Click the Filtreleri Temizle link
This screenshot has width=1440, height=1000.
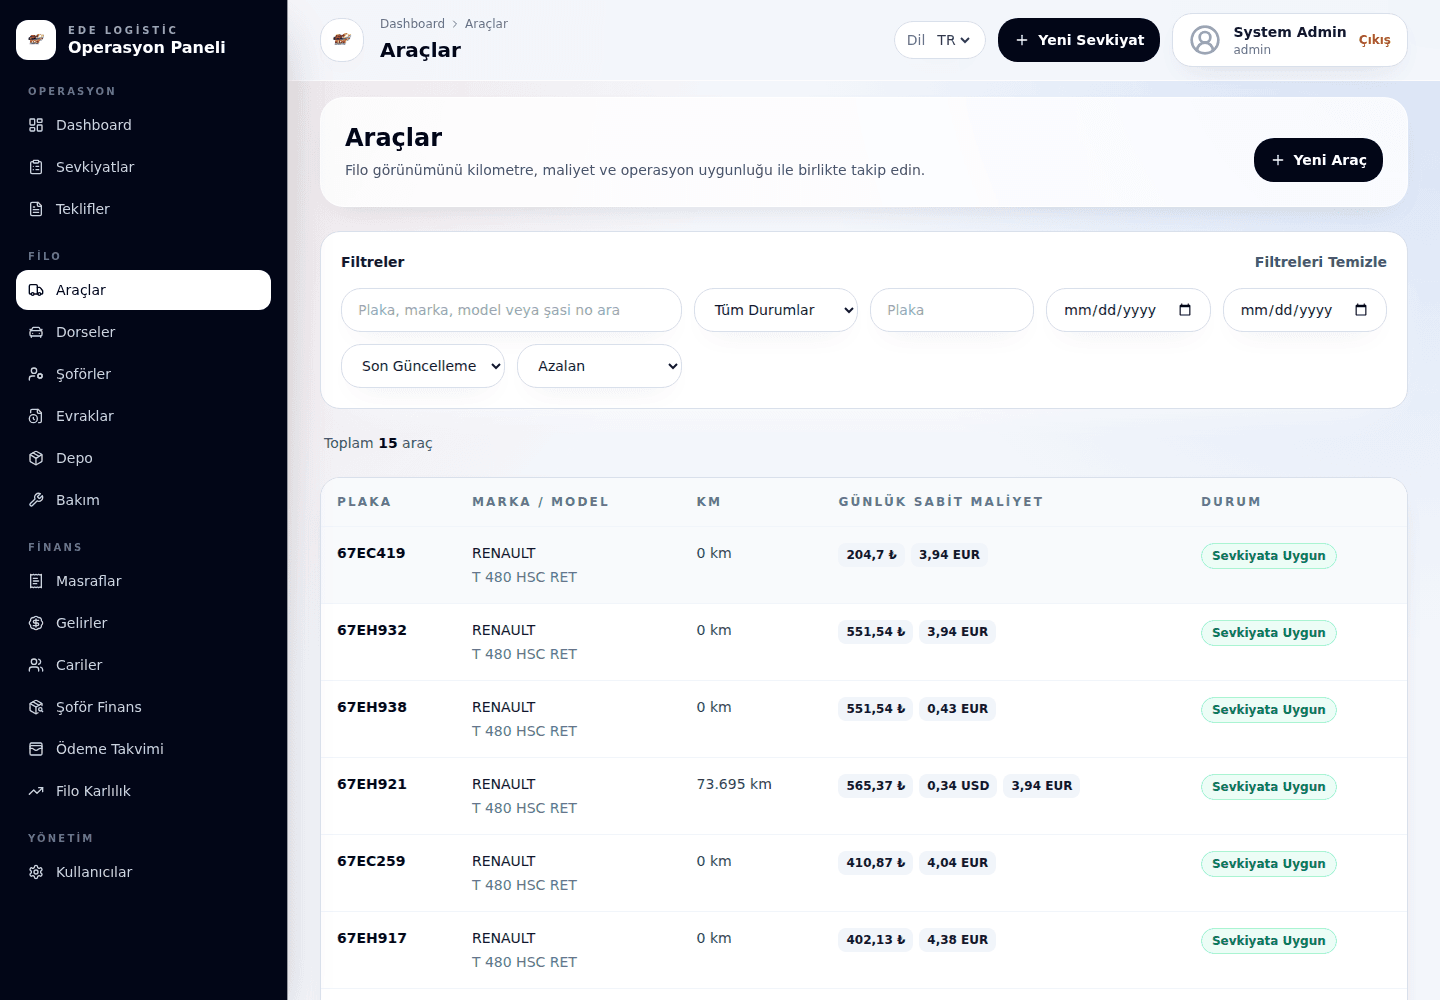pos(1321,262)
